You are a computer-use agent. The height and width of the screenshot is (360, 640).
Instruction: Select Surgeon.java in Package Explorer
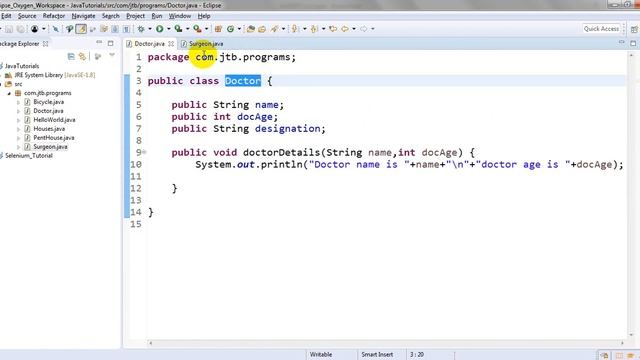50,147
